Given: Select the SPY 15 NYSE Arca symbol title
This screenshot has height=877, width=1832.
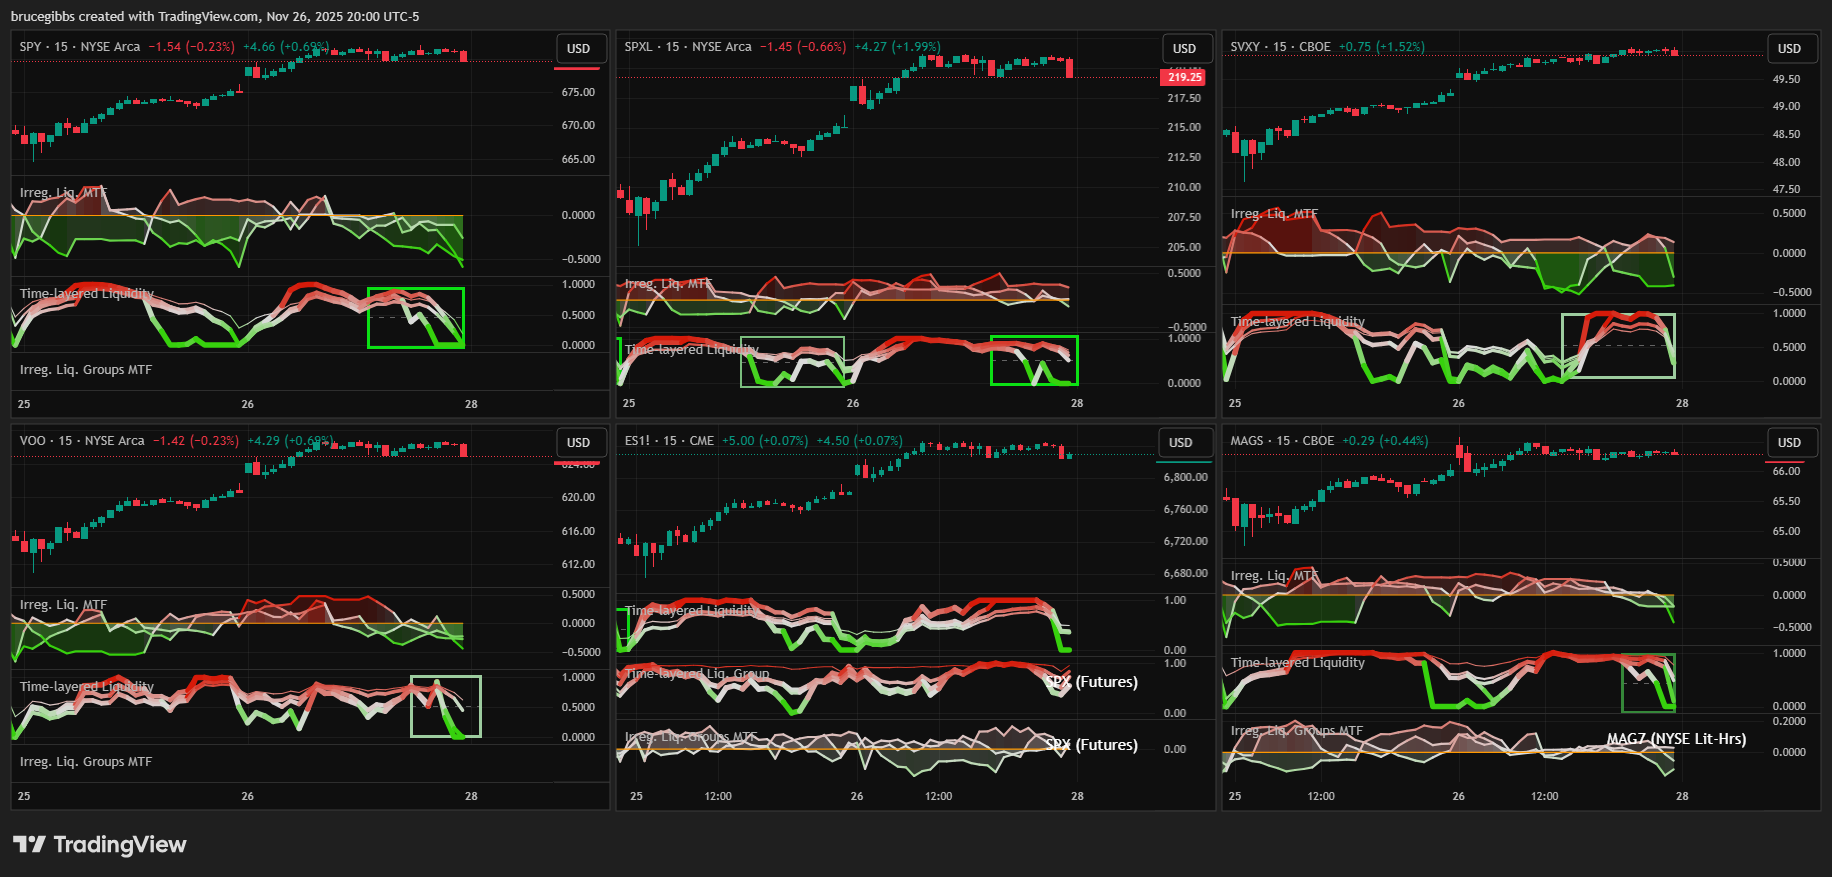Looking at the screenshot, I should tap(80, 47).
